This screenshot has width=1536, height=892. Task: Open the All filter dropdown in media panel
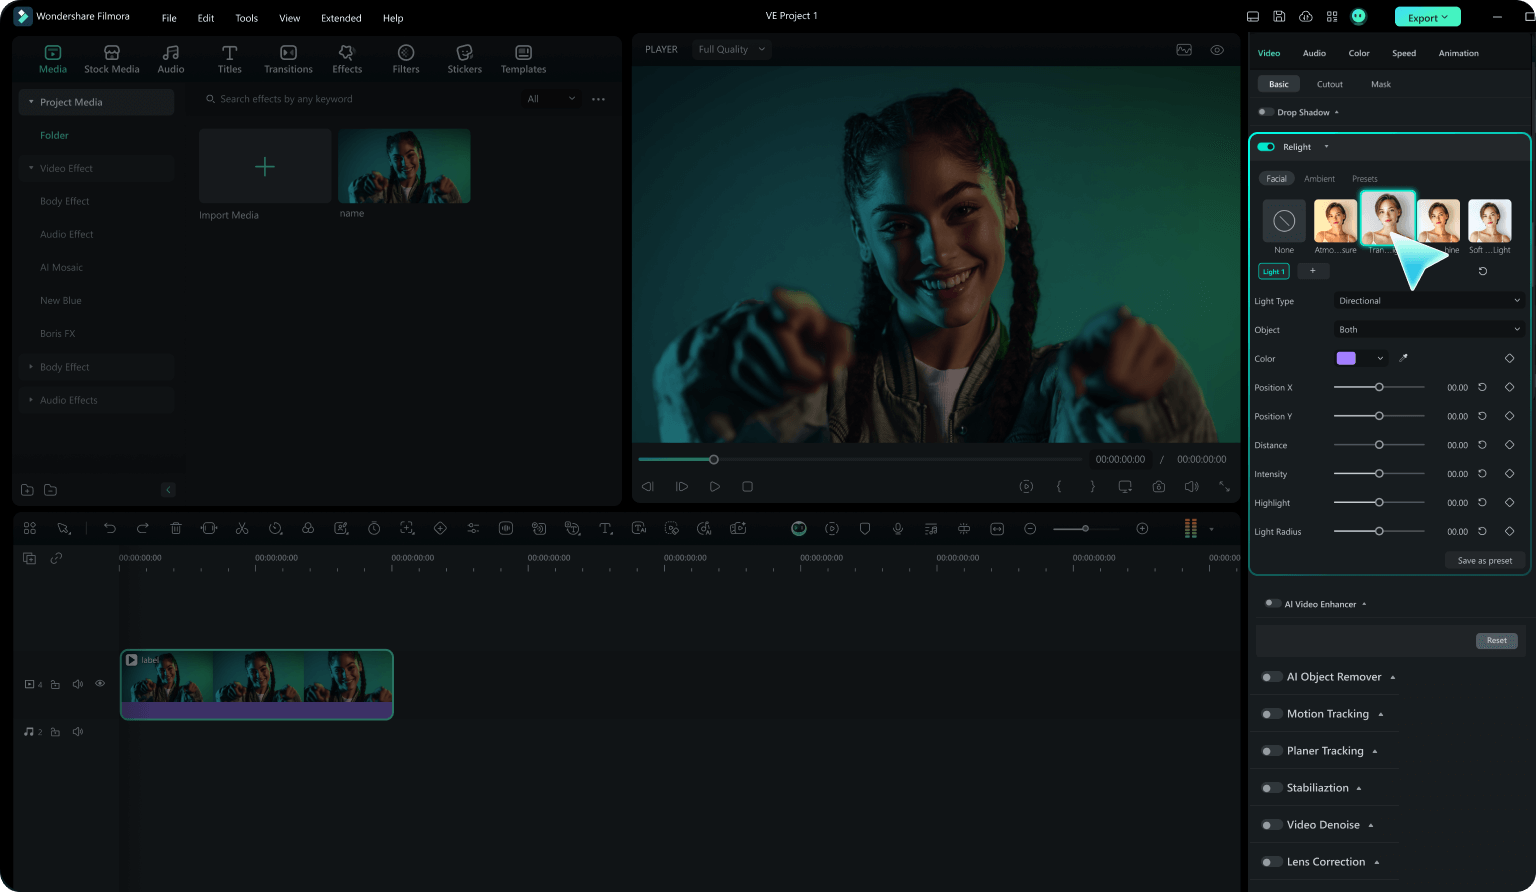551,99
